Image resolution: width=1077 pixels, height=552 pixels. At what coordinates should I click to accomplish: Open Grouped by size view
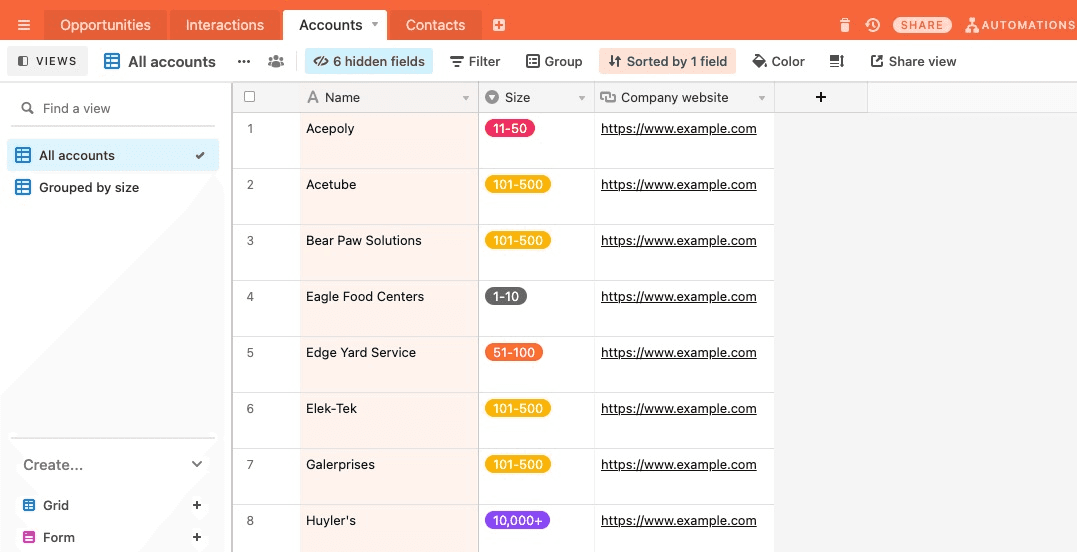click(x=113, y=187)
